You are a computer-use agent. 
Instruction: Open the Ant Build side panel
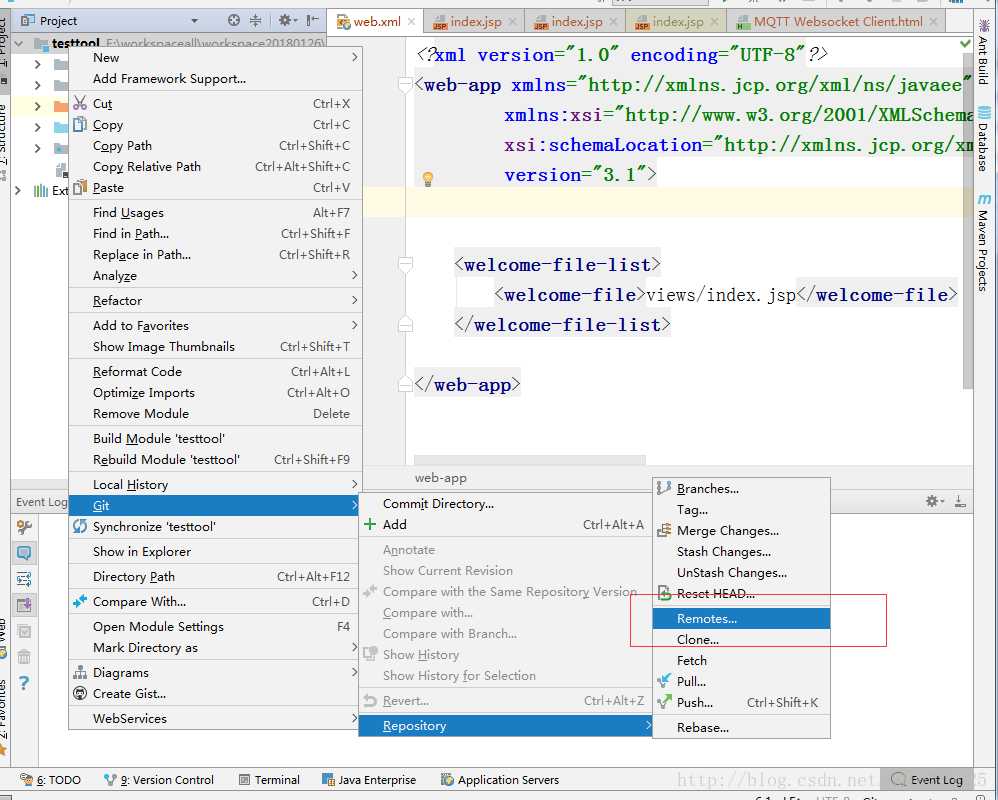click(984, 62)
